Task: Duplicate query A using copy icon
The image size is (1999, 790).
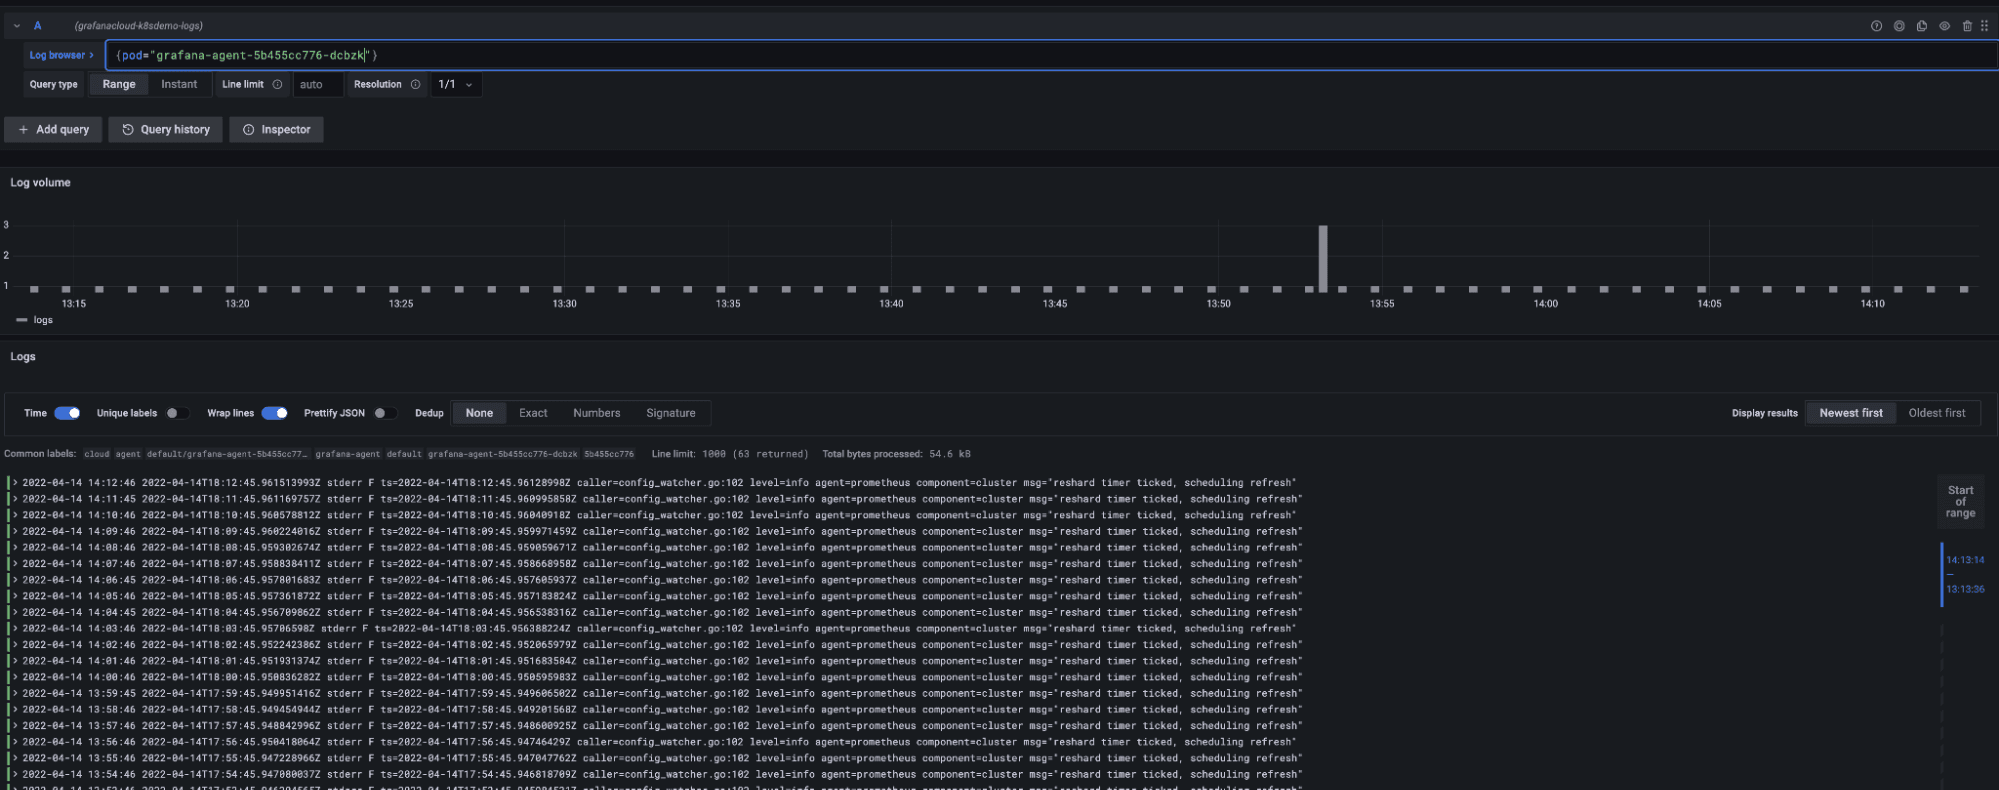Action: click(x=1922, y=26)
